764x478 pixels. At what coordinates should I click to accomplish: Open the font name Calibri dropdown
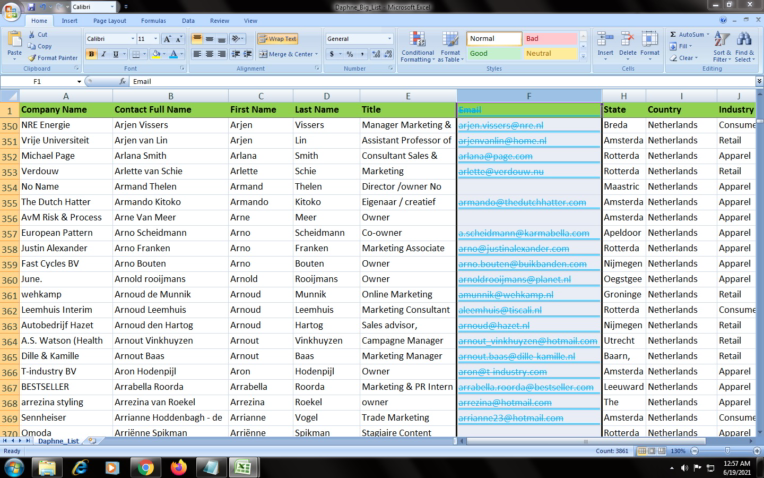tap(133, 38)
